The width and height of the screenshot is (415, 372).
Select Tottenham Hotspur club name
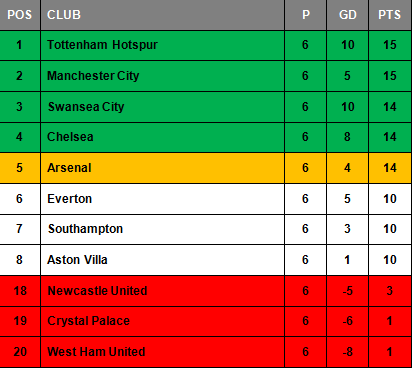click(x=102, y=45)
